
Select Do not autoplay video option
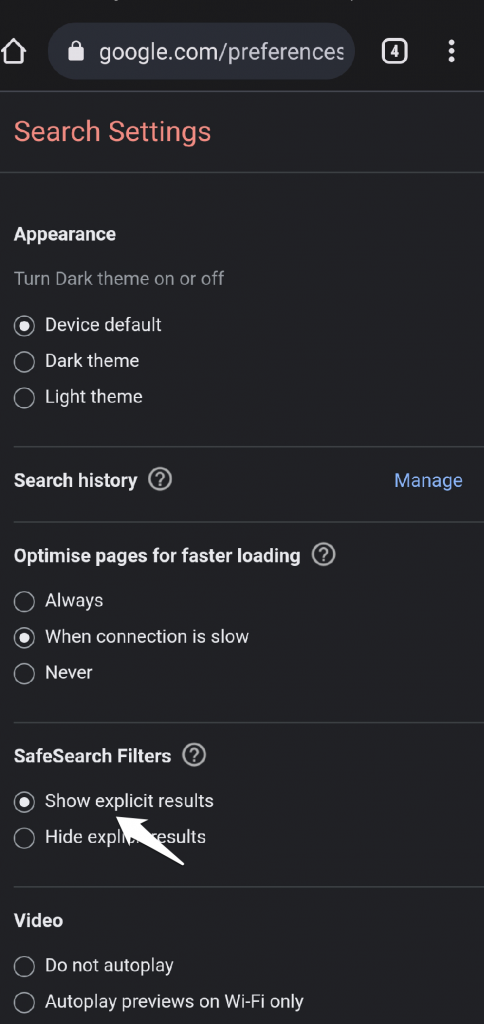tap(24, 965)
